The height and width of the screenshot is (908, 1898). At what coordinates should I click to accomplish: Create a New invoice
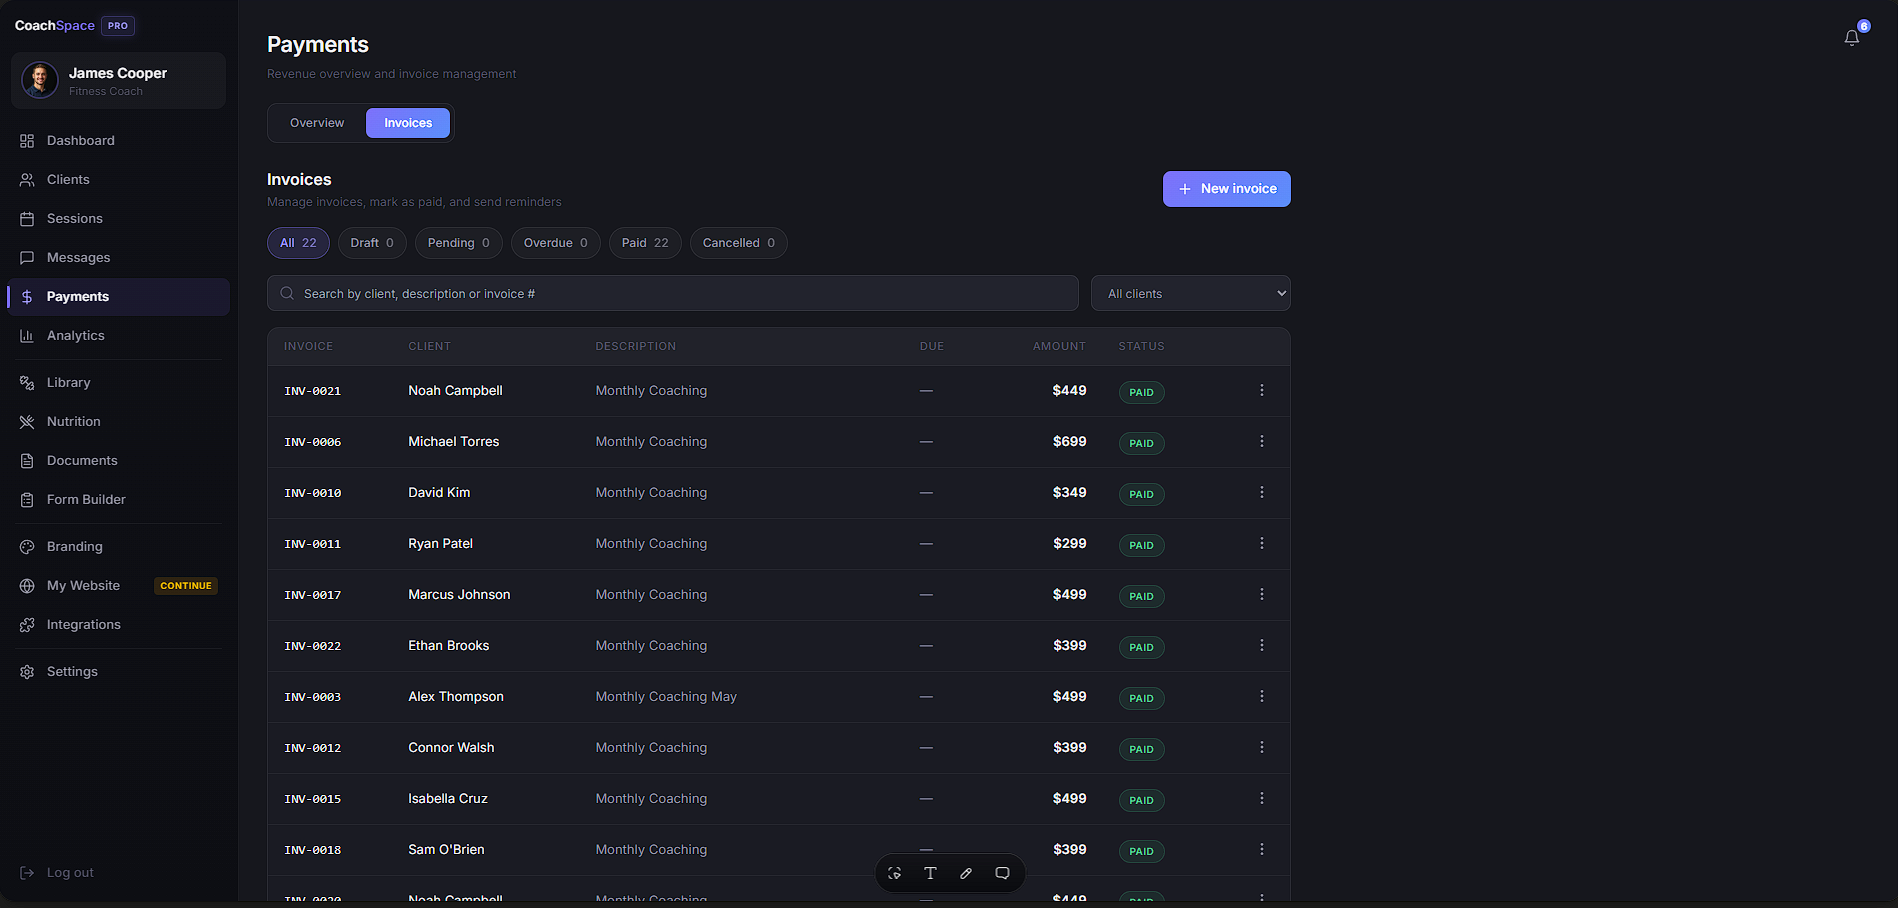point(1227,189)
